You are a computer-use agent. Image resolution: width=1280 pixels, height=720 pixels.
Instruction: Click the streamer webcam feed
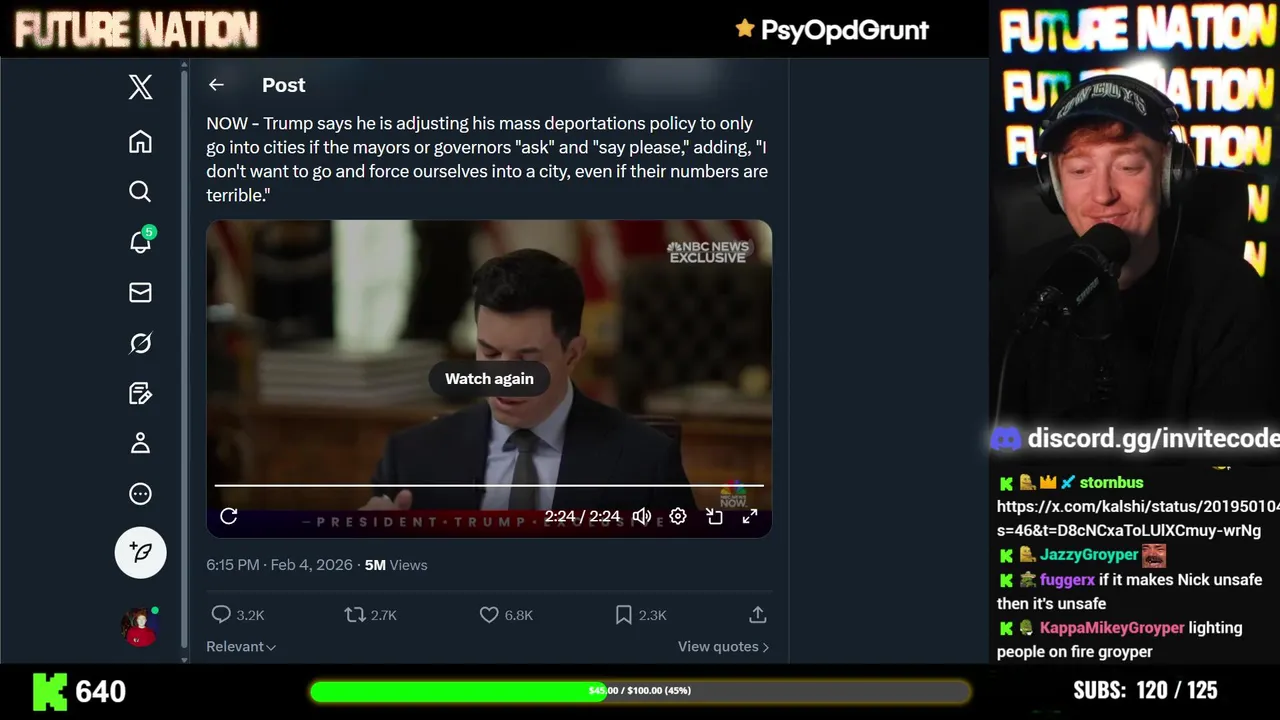(1135, 230)
